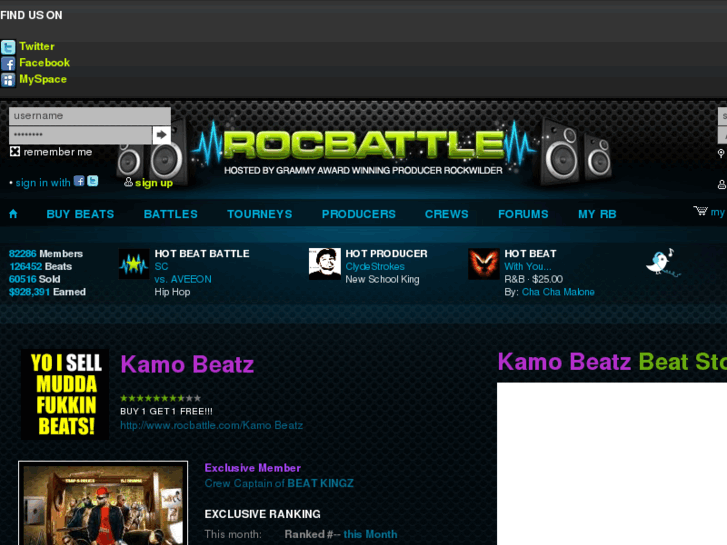Open the SC battle link
Screen dimensions: 727x545
pos(161,267)
